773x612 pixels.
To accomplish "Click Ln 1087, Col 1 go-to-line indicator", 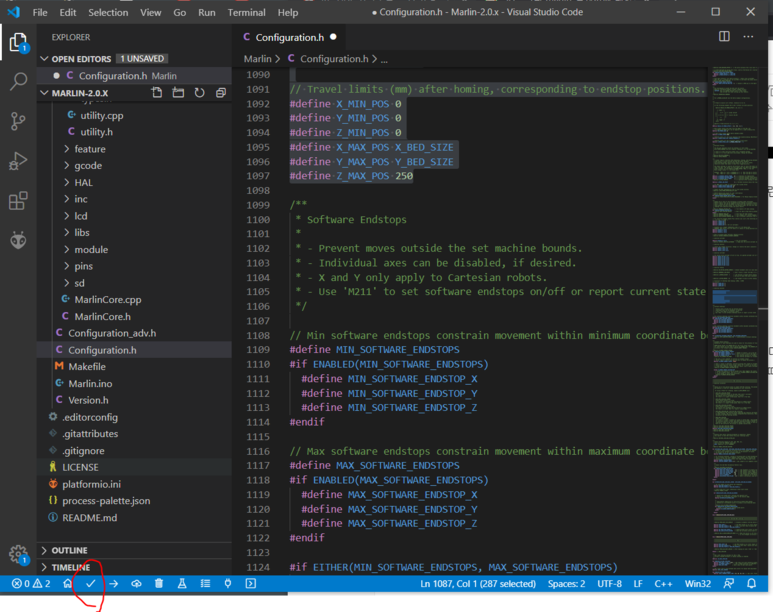I will pos(478,584).
